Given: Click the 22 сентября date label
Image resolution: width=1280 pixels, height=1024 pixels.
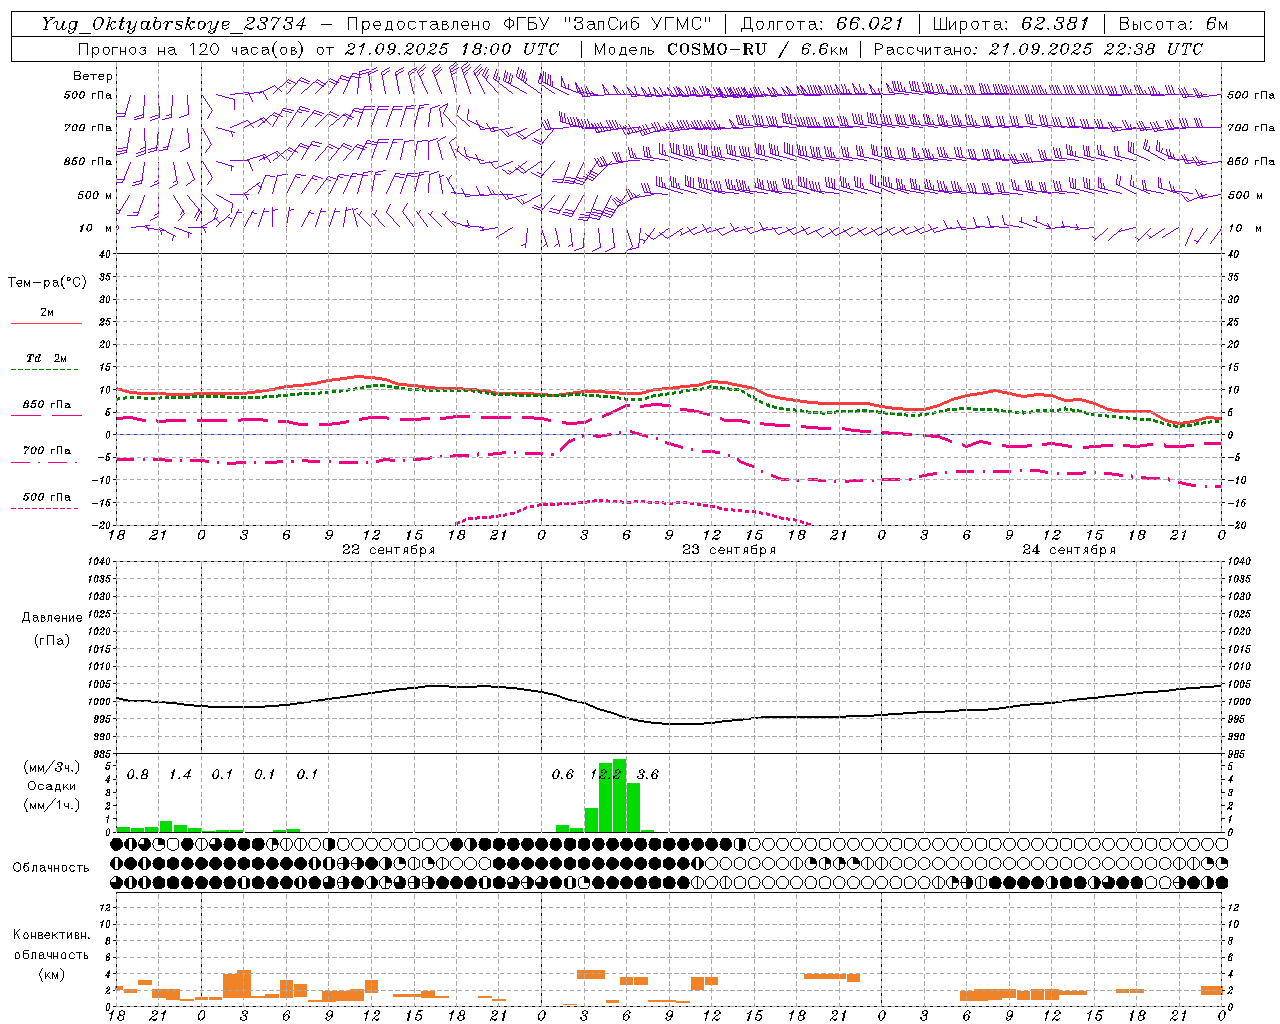Looking at the screenshot, I should click(x=388, y=550).
